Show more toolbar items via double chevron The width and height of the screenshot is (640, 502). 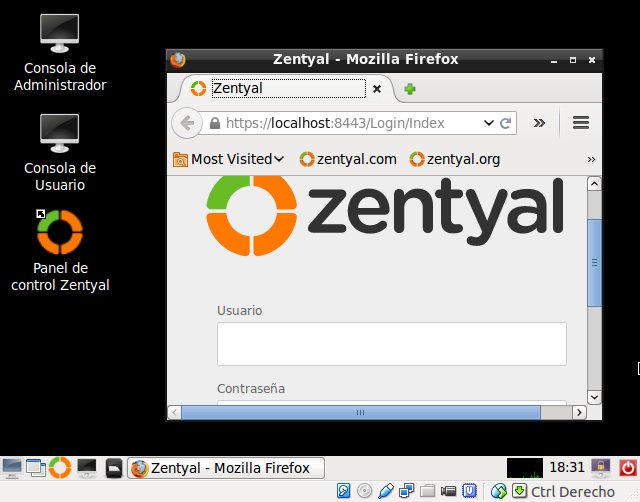(x=539, y=123)
